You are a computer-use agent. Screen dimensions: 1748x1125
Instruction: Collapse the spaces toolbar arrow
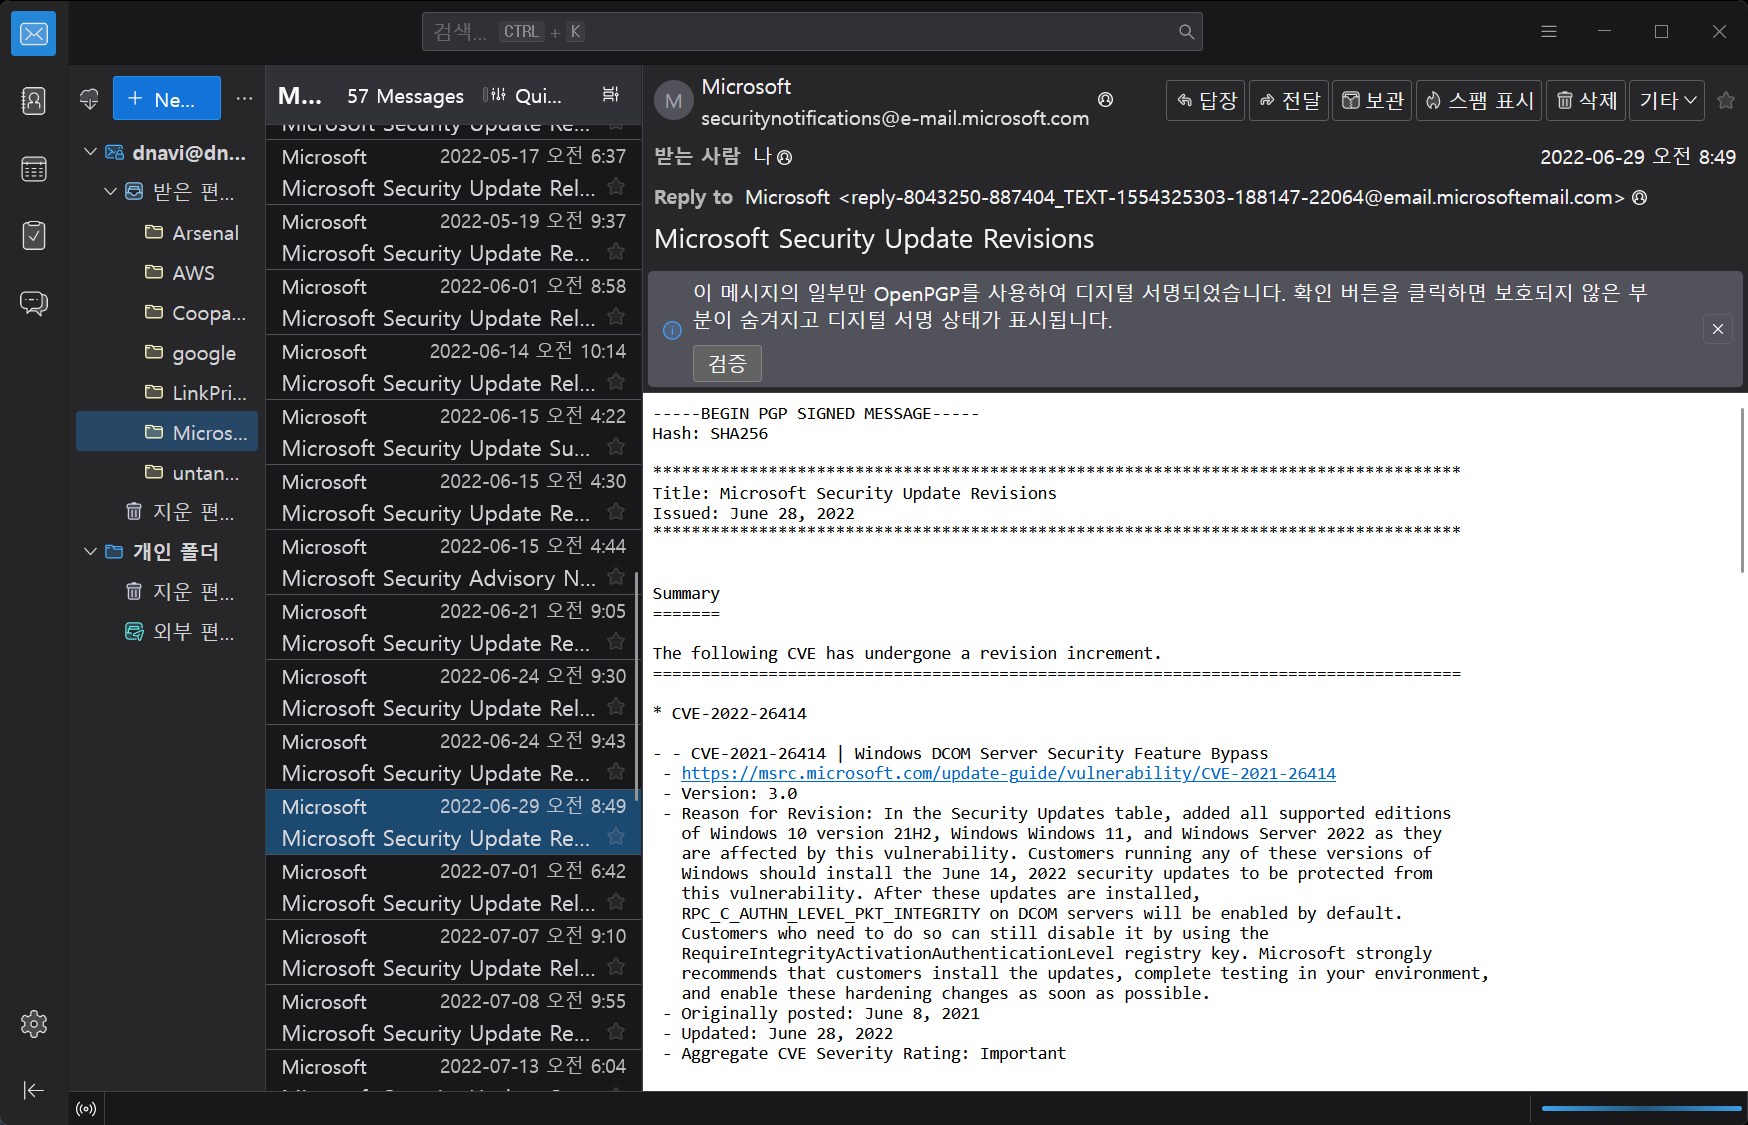click(x=33, y=1090)
